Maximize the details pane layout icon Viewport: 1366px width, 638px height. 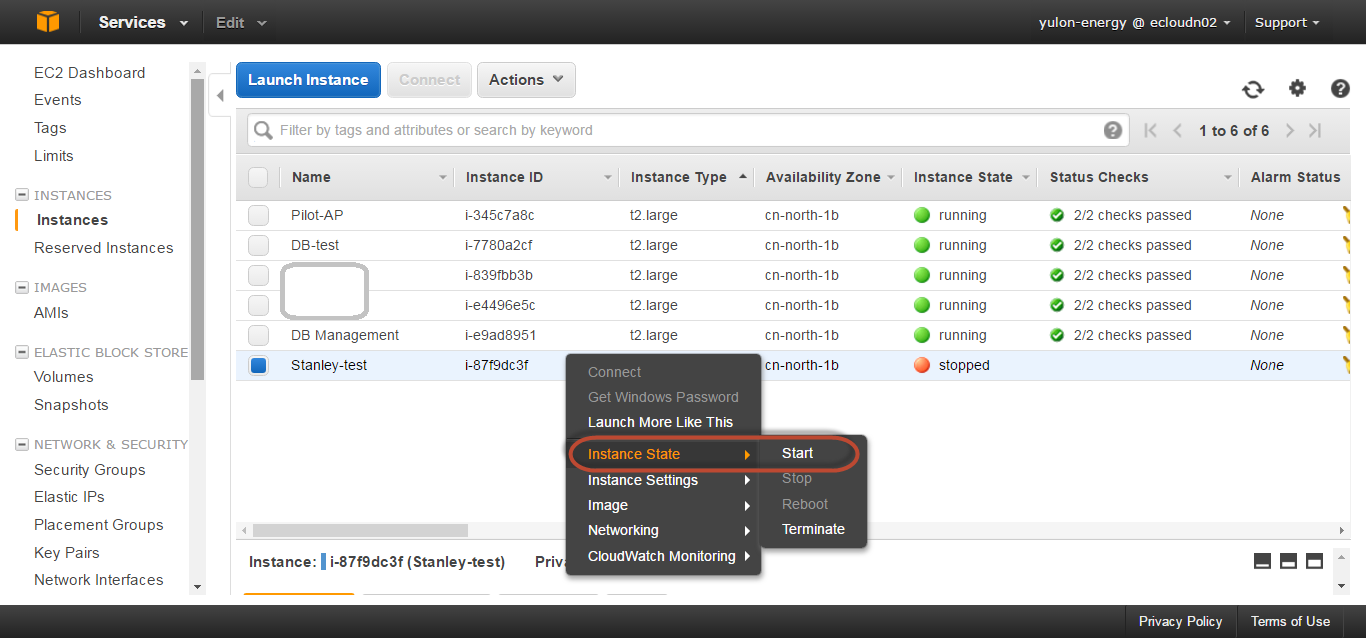(1314, 561)
